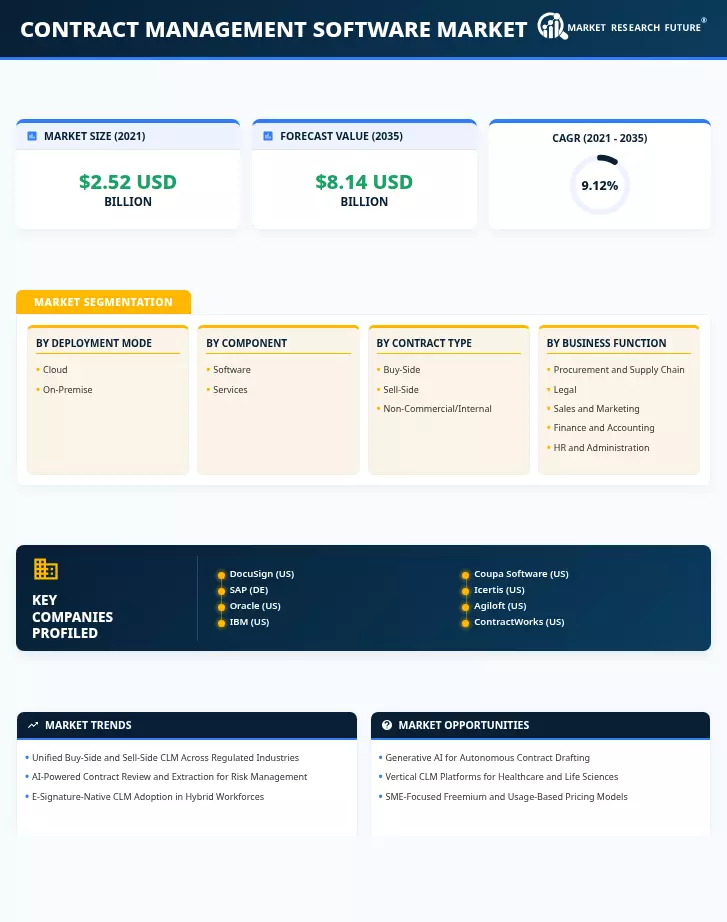
Task: Click the Market Opportunities panel header
Action: (540, 725)
